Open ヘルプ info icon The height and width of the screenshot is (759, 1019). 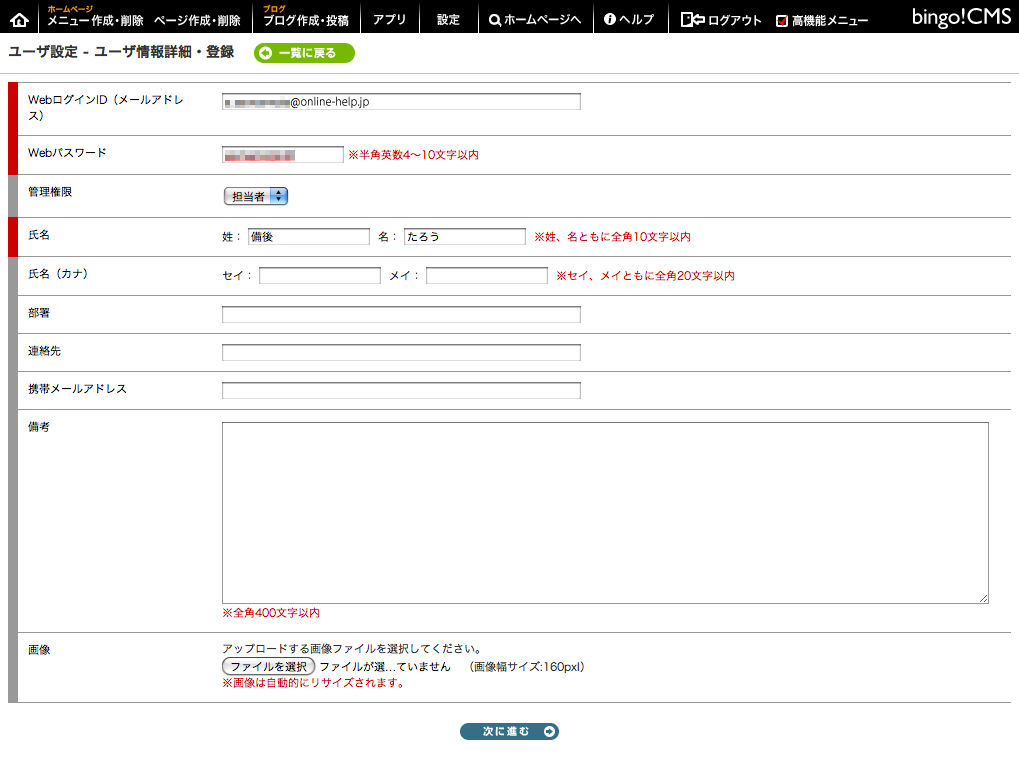(609, 20)
